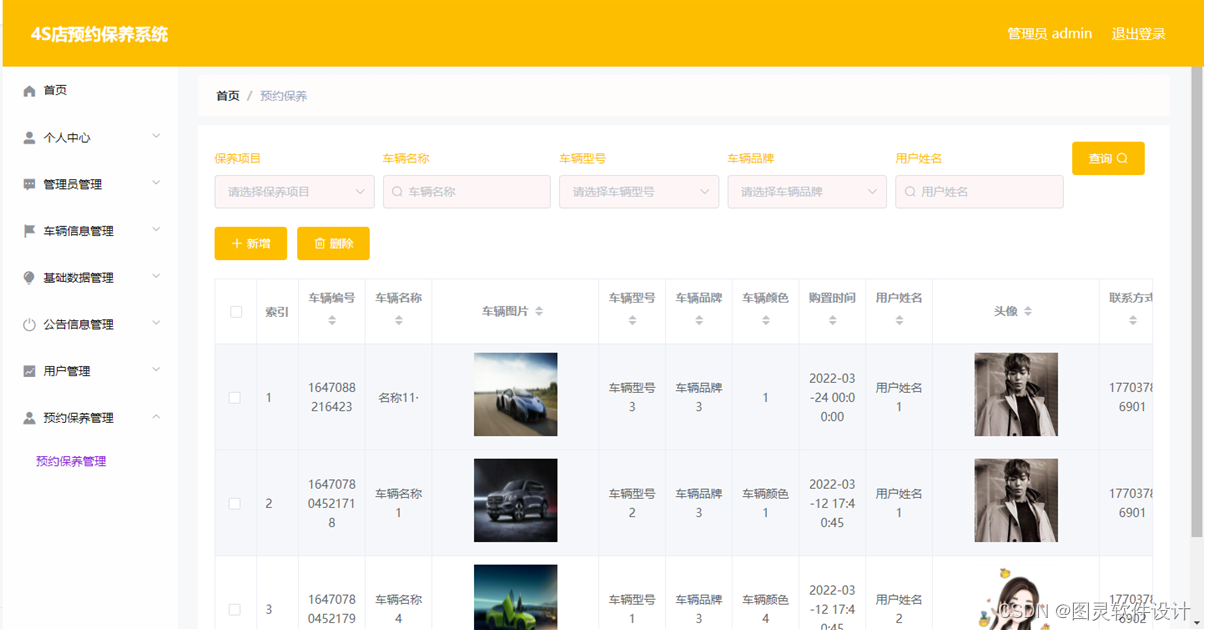Click the 管理员管理 monitor icon
Screen dimensions: 1206x630
[x=28, y=183]
